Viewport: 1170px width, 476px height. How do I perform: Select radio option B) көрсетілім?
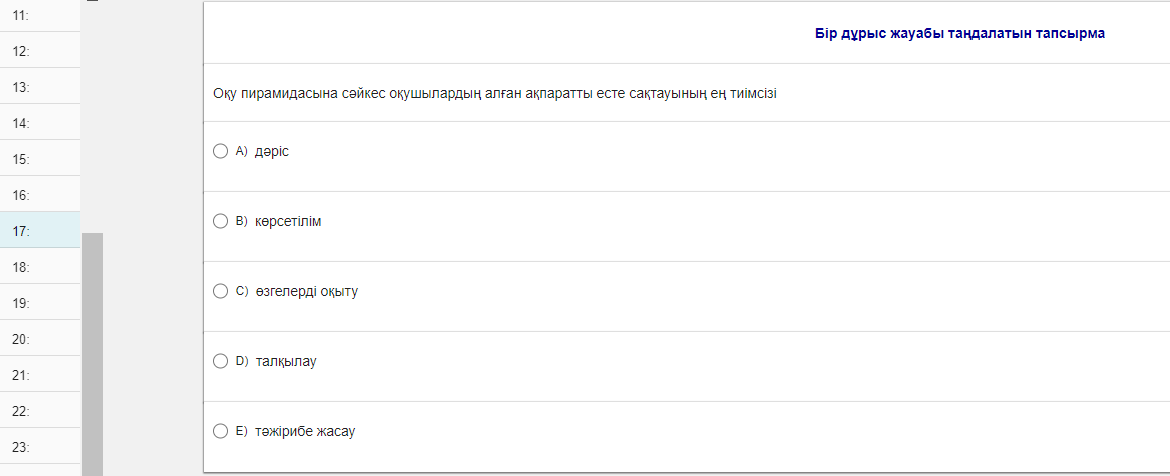[x=221, y=221]
